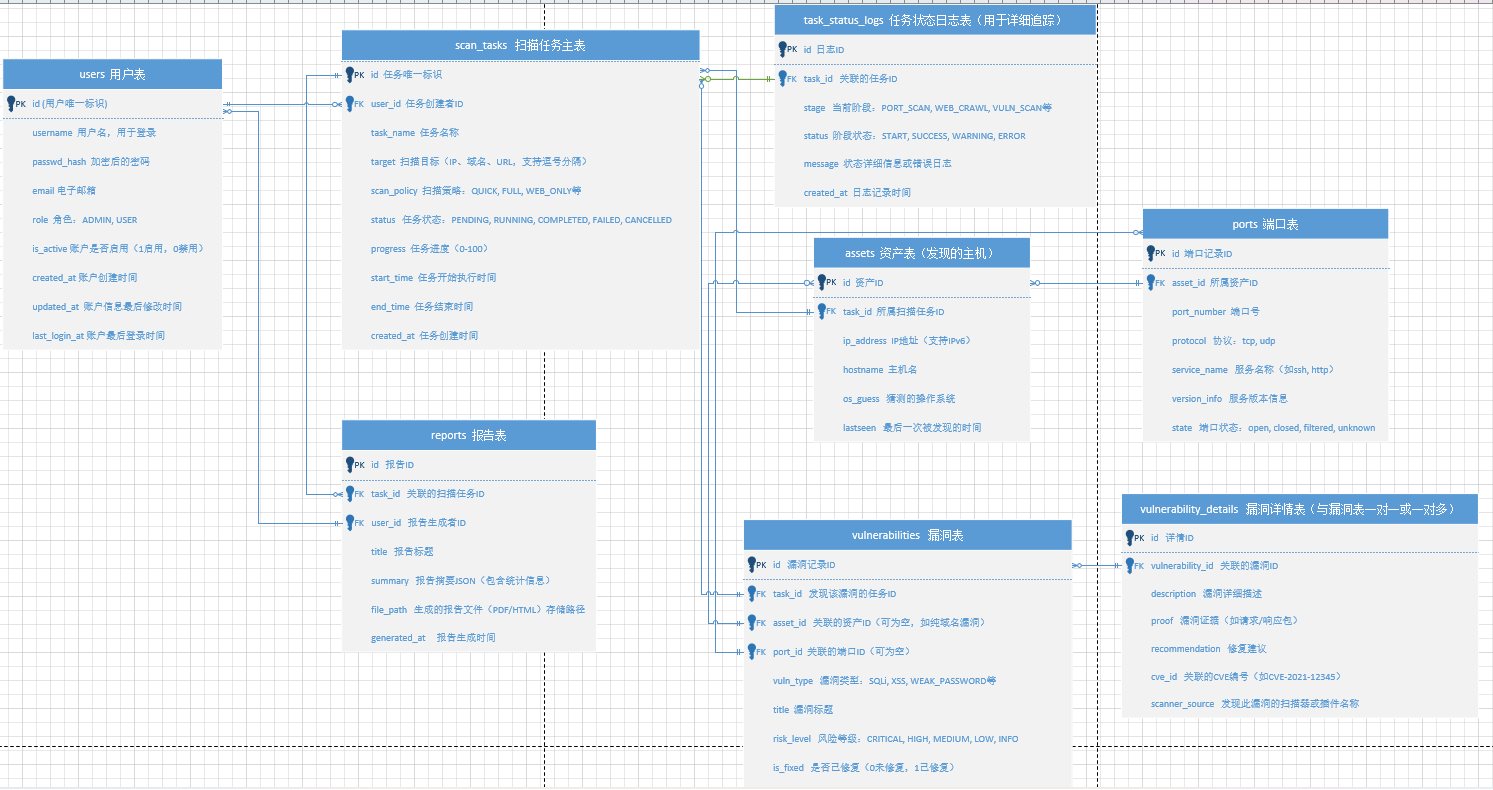This screenshot has width=1493, height=790.
Task: Click the cve_id field in vulnerability_details
Action: coord(1299,676)
